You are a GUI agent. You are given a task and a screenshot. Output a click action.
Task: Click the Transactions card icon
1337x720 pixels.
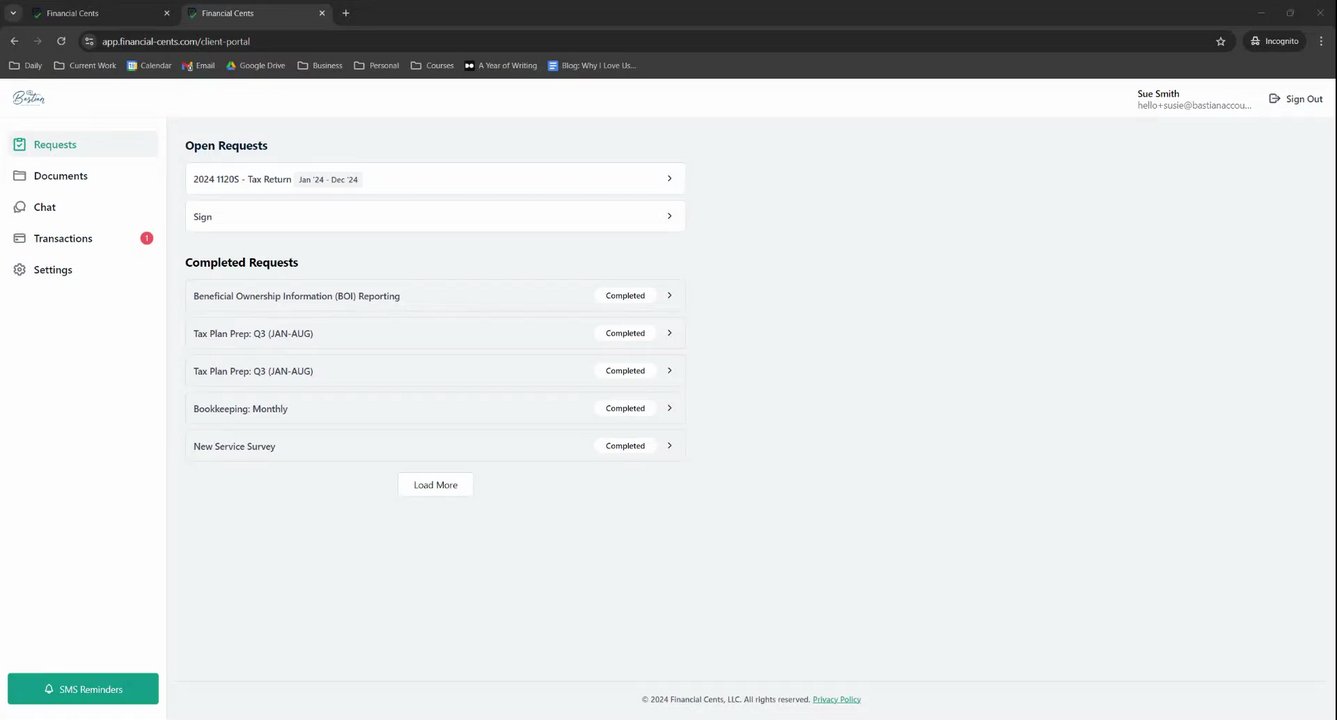tap(19, 238)
